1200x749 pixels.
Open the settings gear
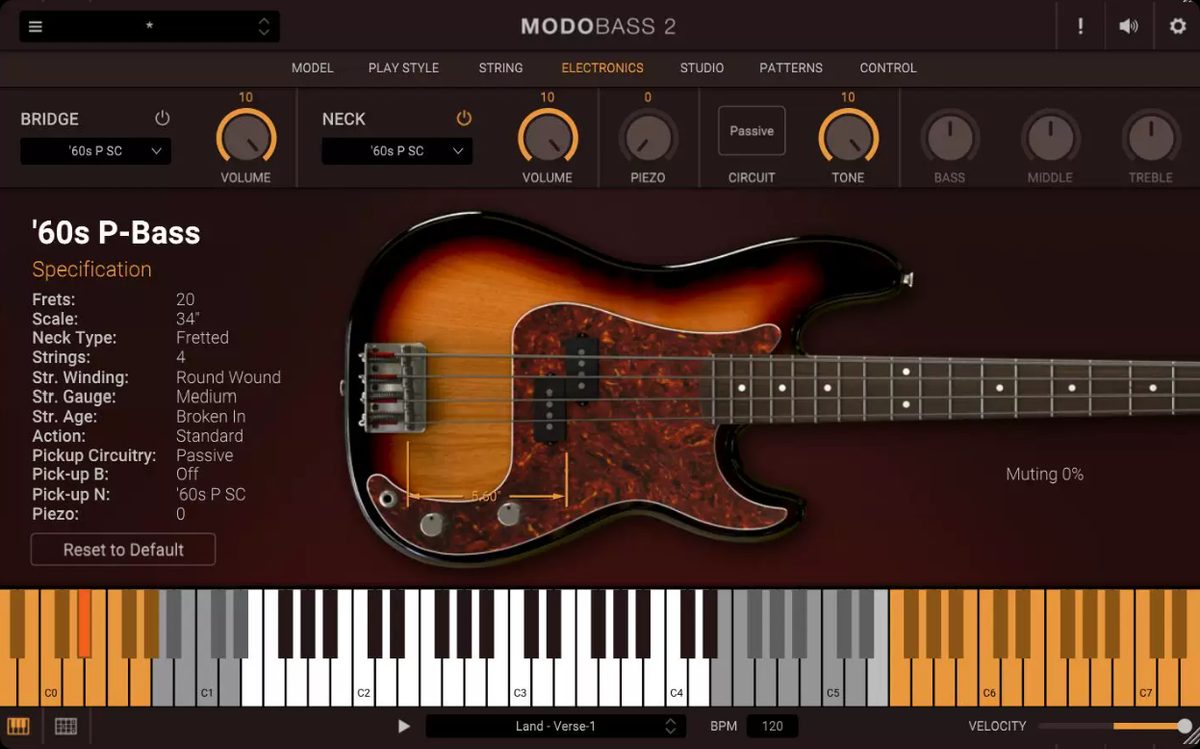click(x=1178, y=27)
